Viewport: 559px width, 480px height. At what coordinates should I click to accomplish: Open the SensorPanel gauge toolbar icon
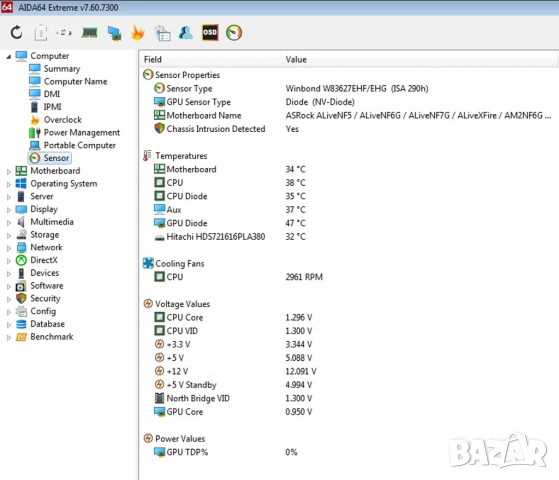coord(234,32)
